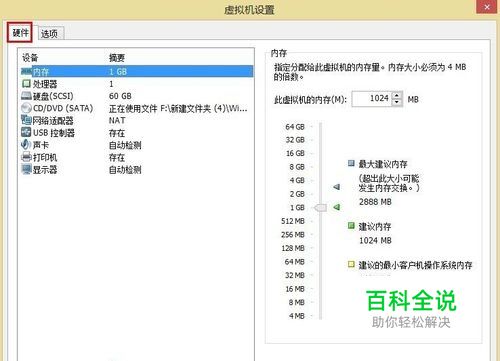
Task: Select the 处理器 device row
Action: pos(137,84)
